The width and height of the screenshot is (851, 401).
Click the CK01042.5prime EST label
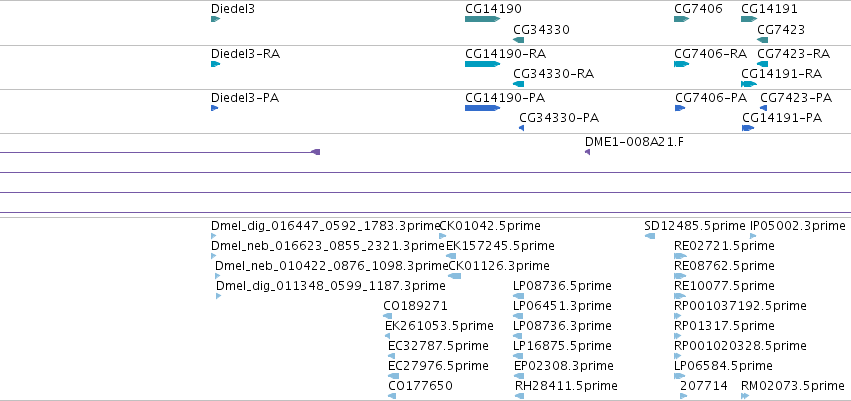[490, 226]
